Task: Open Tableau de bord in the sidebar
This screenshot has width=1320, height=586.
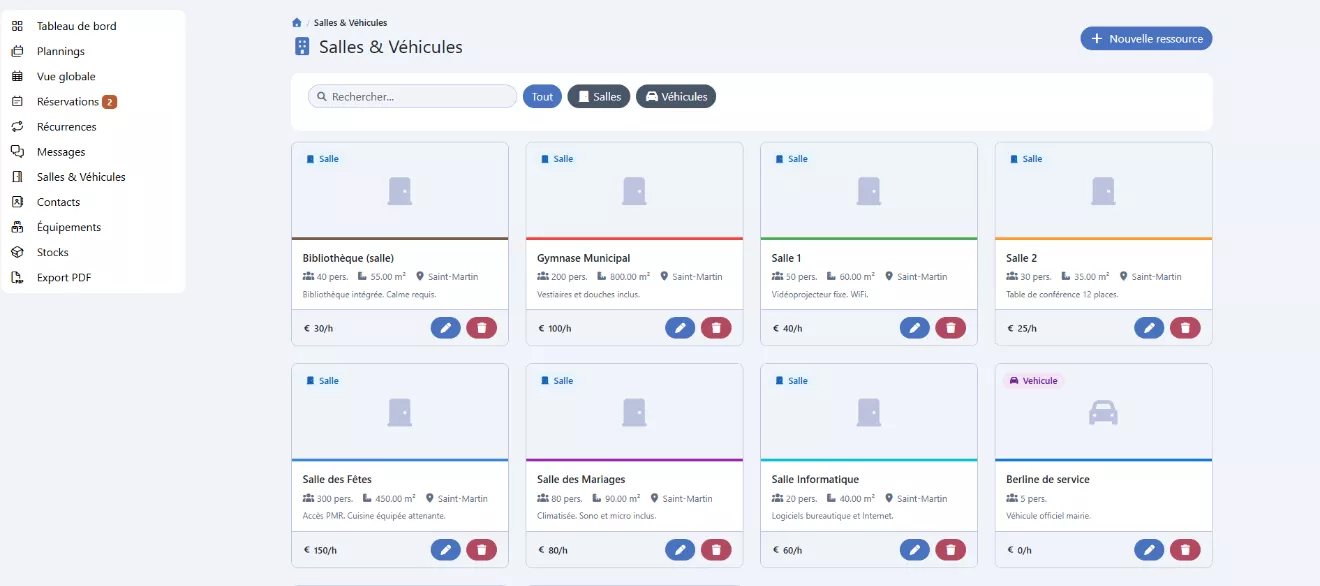Action: pos(76,26)
